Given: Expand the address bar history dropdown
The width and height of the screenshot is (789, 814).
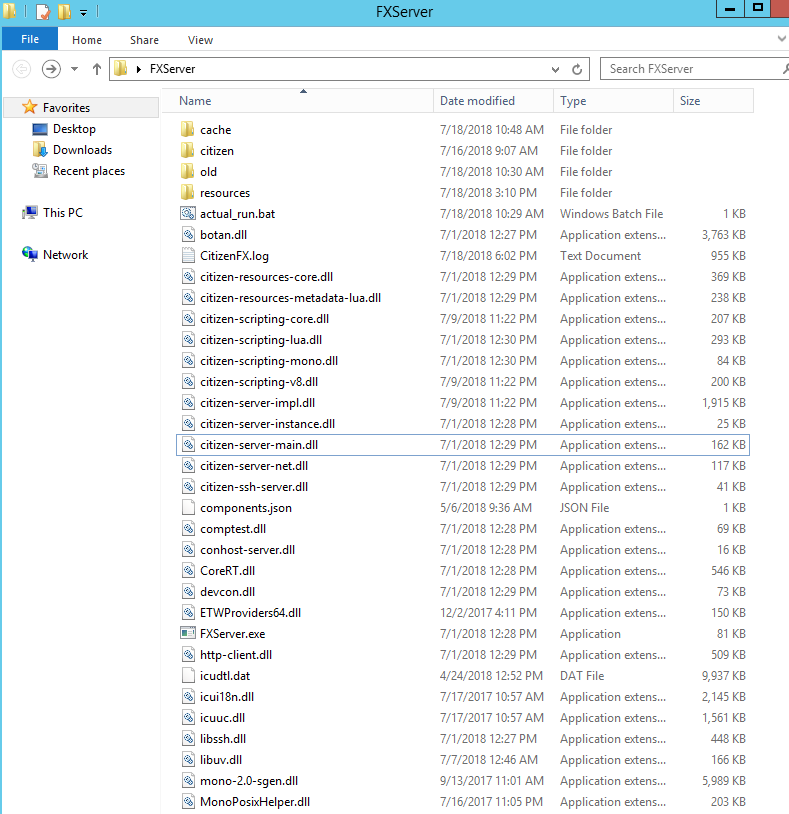Looking at the screenshot, I should tap(555, 69).
